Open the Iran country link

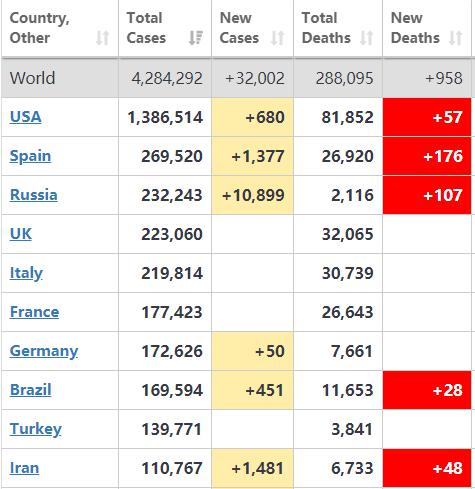pos(24,468)
